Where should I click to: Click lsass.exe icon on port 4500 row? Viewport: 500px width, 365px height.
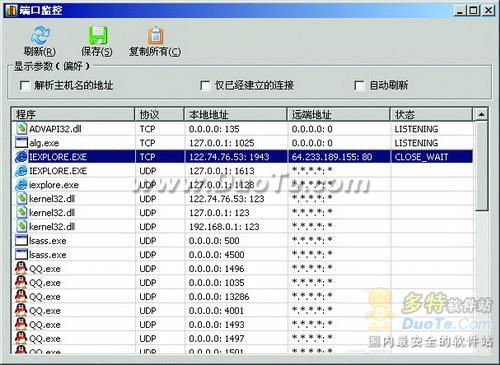click(21, 254)
